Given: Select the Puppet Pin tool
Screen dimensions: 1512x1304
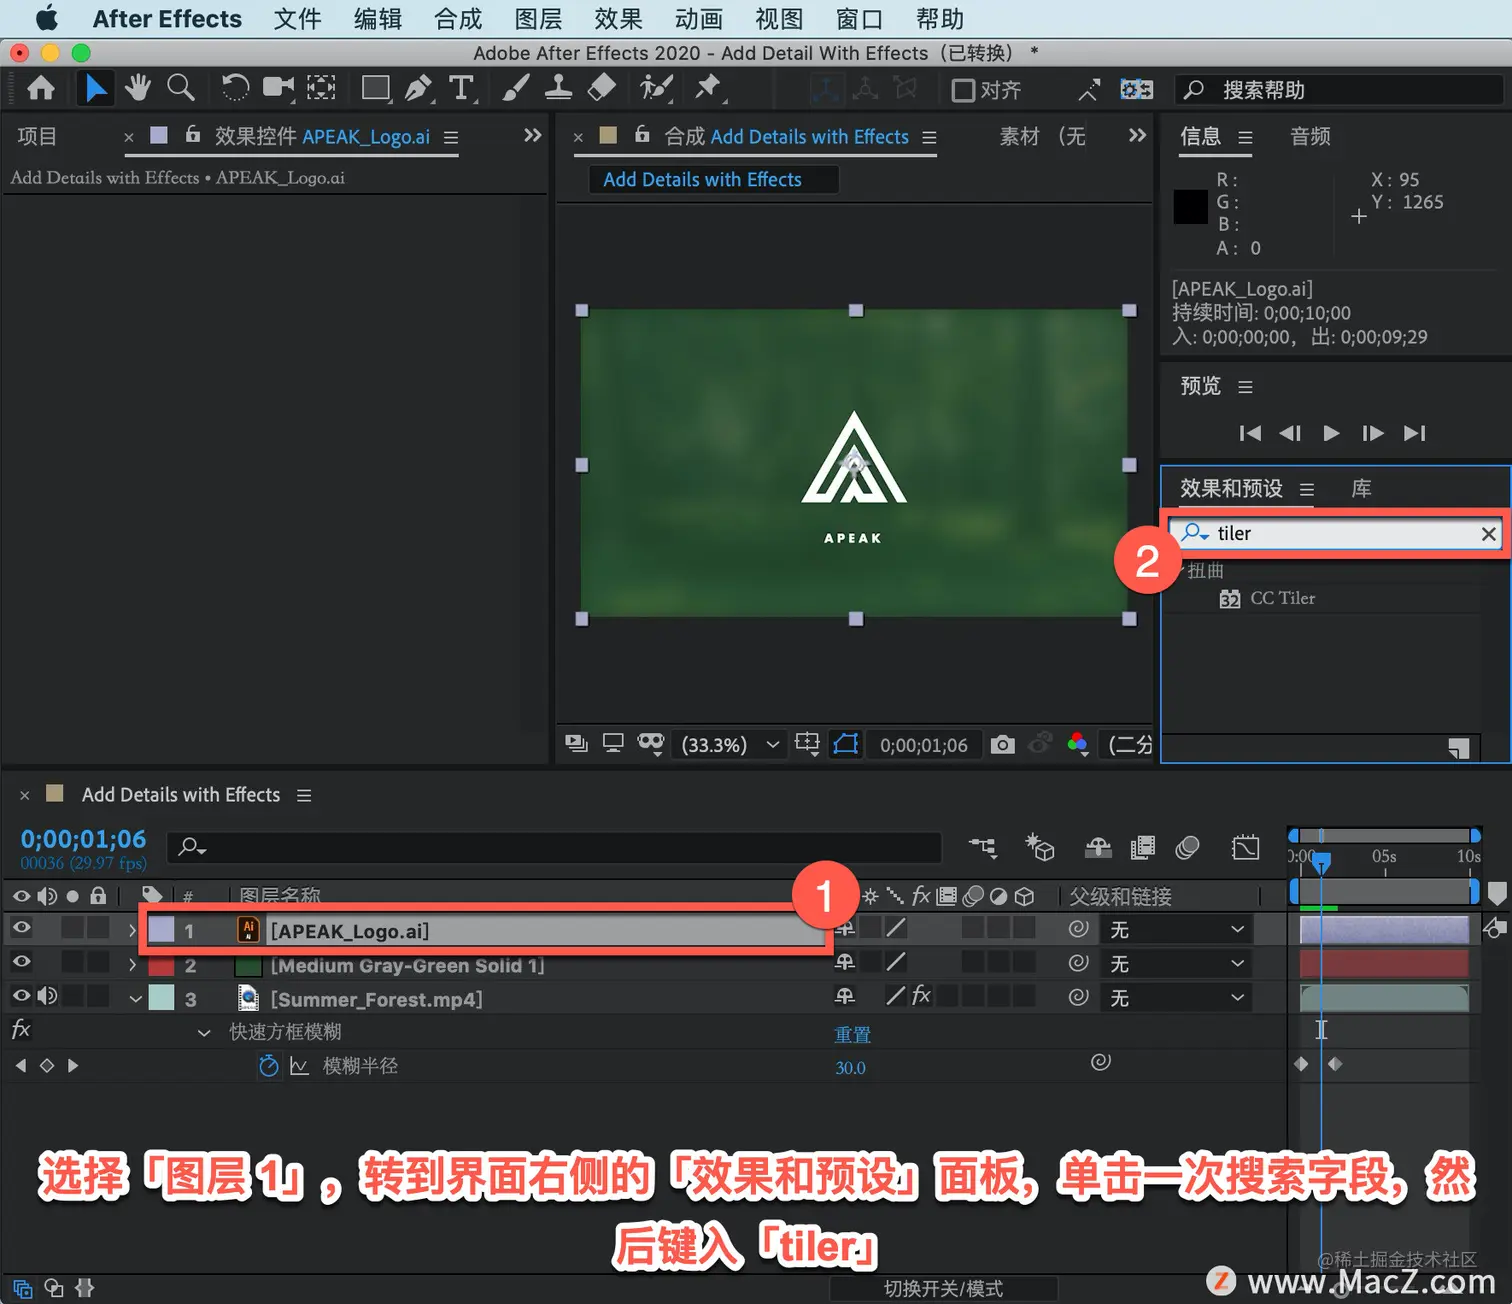Looking at the screenshot, I should coord(709,89).
